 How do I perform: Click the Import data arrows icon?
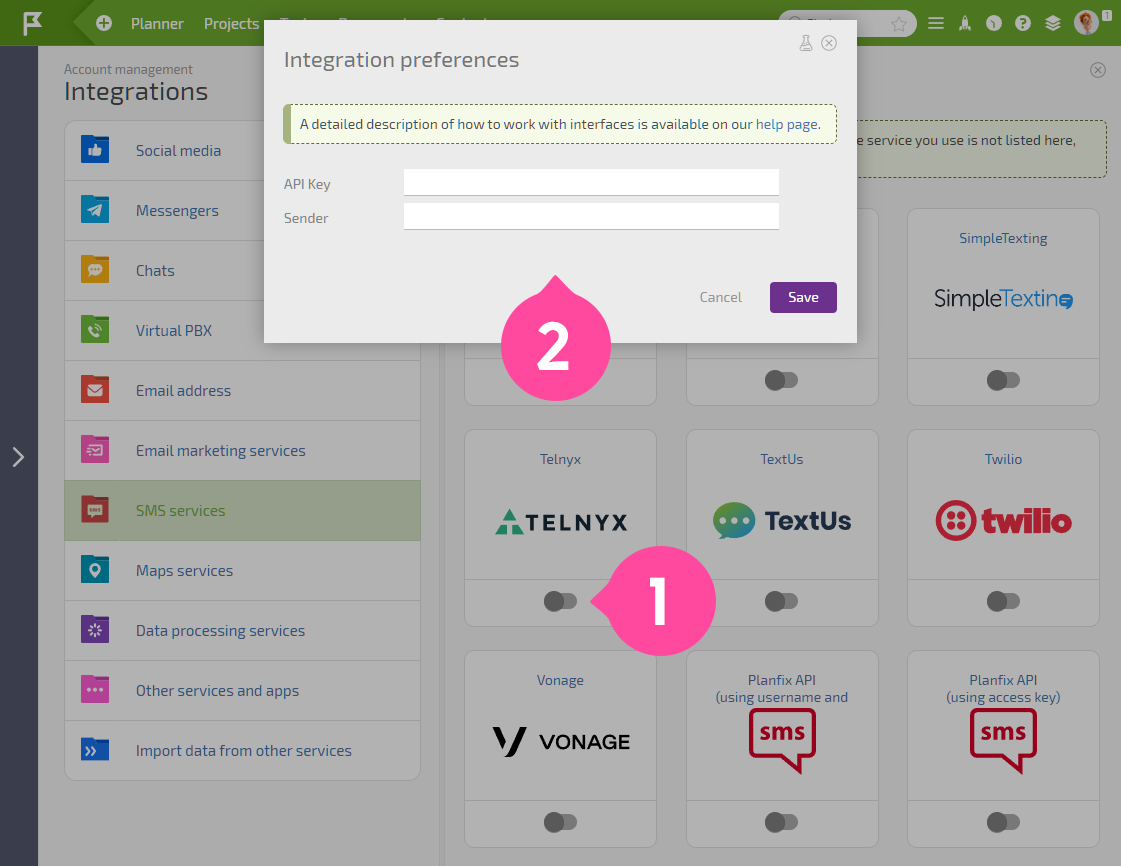point(95,750)
